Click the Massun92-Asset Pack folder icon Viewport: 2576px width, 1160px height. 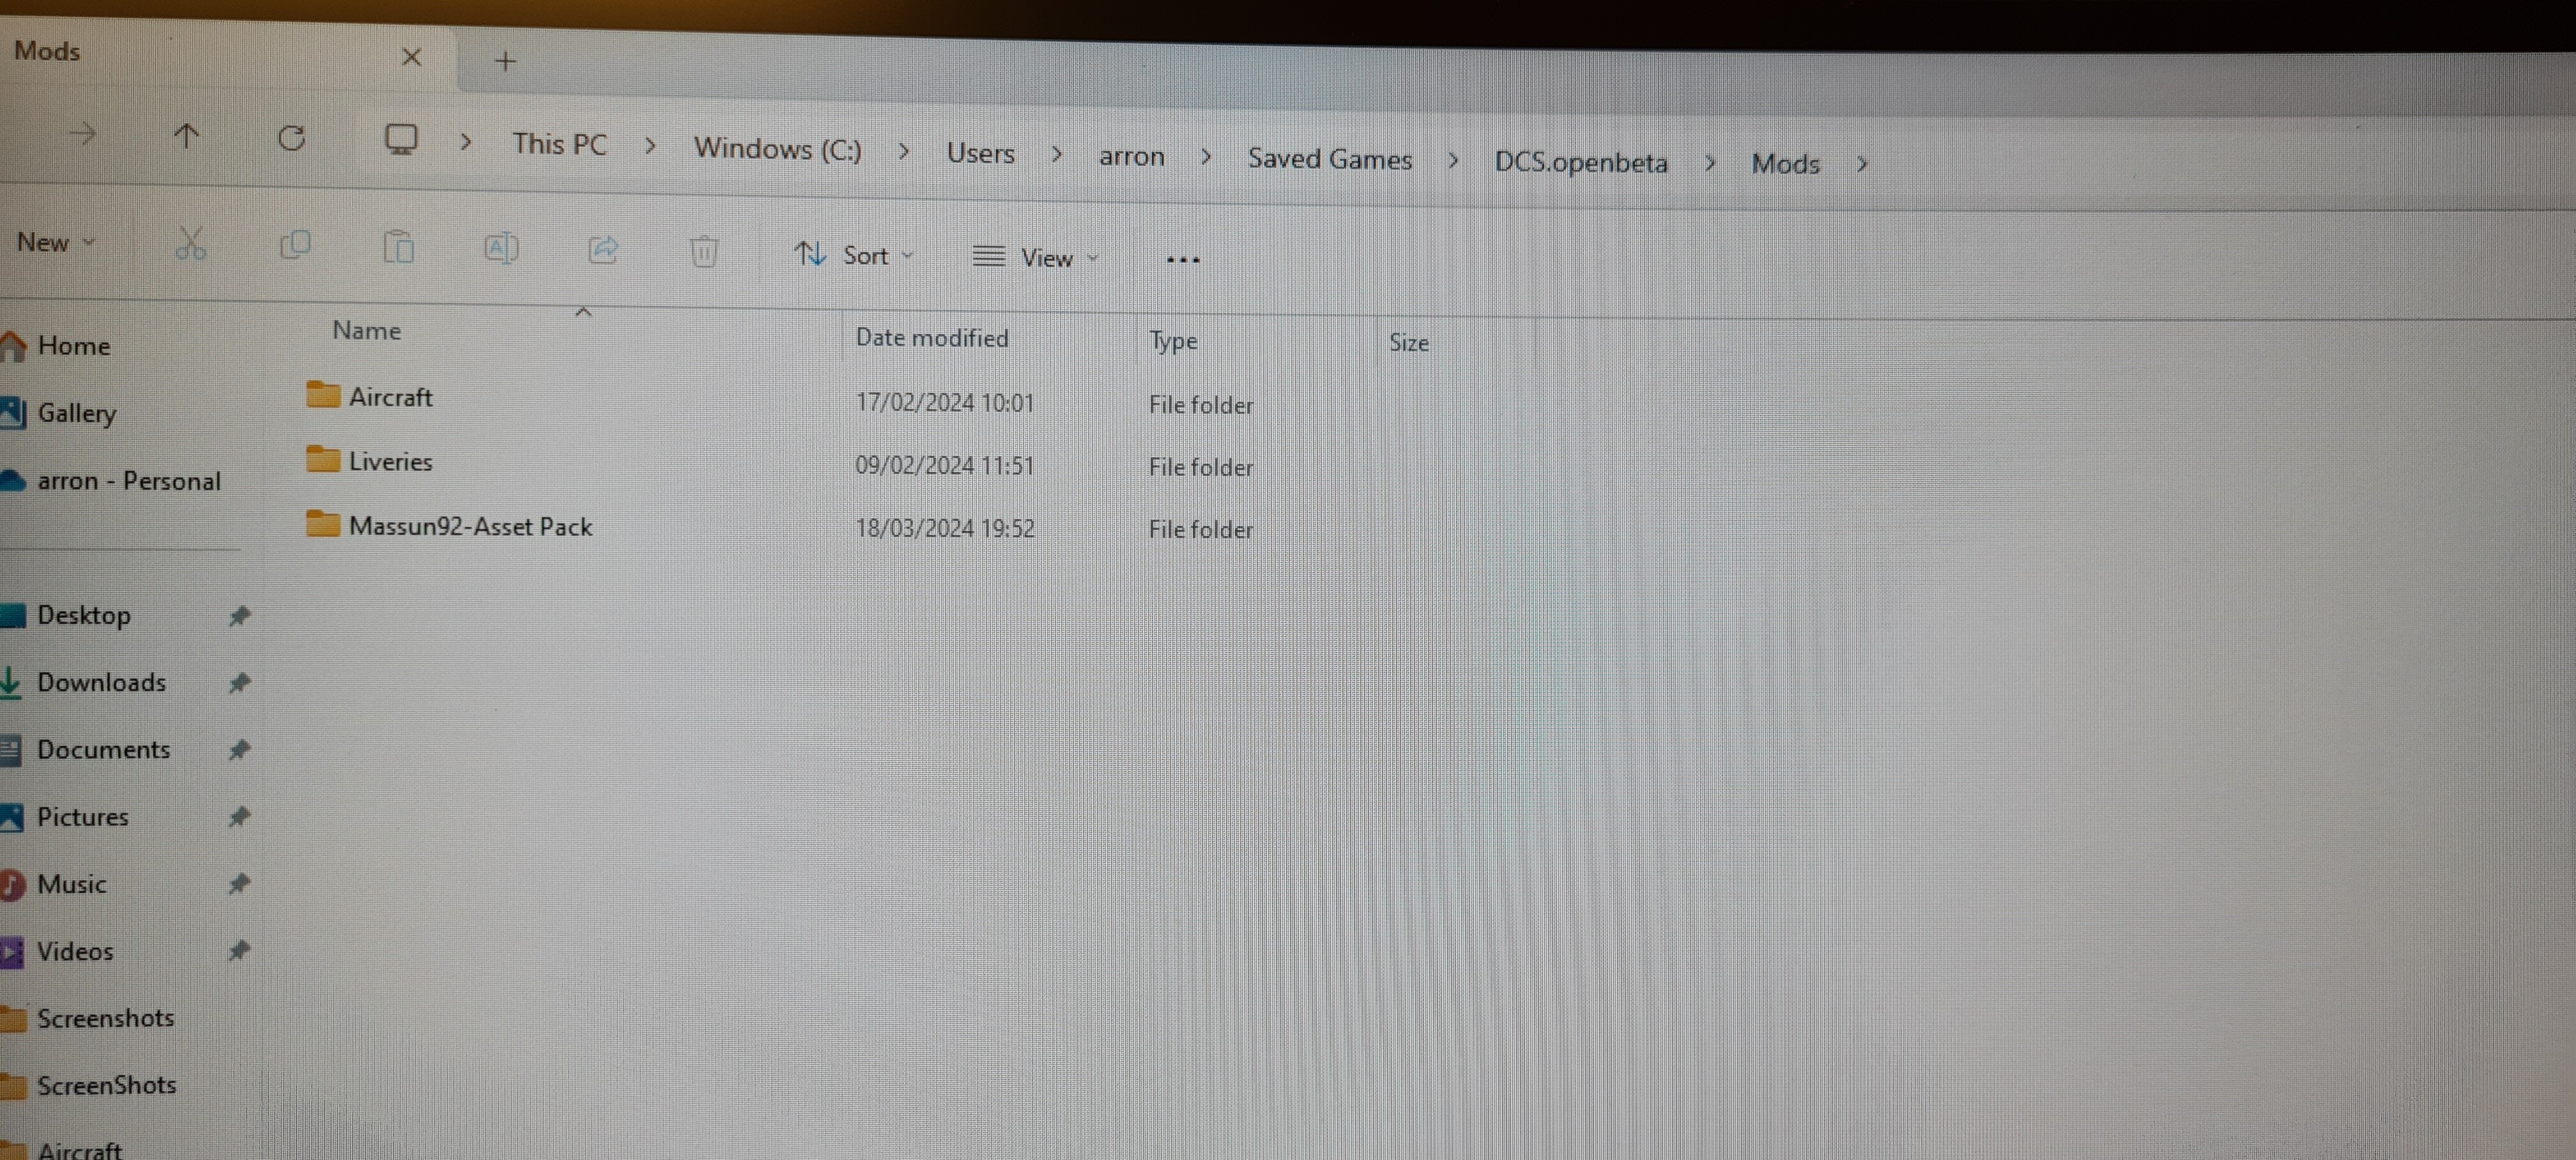322,523
